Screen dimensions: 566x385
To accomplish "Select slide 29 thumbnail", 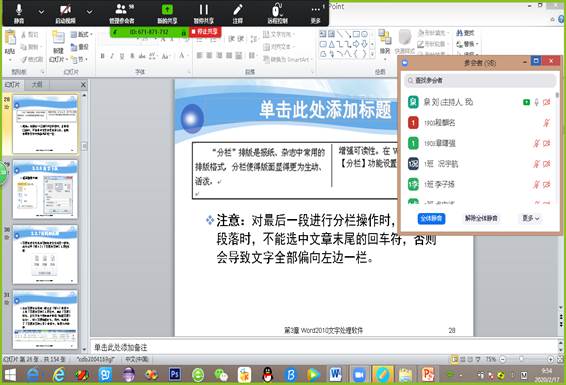I will tap(45, 189).
